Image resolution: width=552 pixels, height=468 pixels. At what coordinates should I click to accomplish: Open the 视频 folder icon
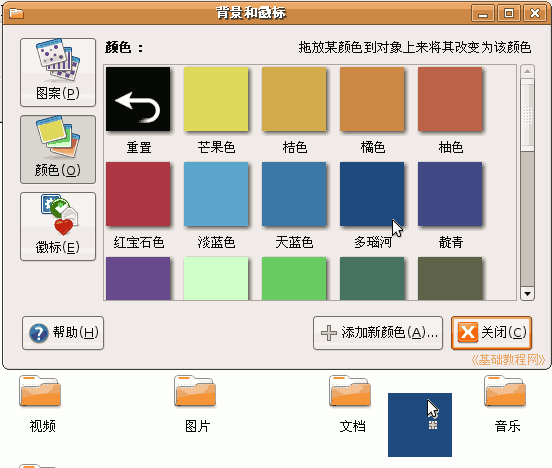tap(40, 391)
